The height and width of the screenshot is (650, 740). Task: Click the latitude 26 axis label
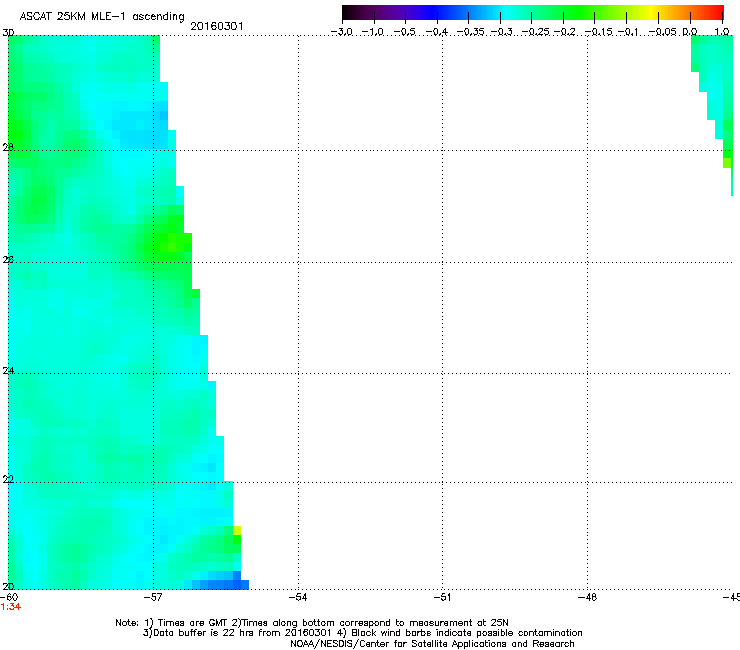tap(8, 260)
